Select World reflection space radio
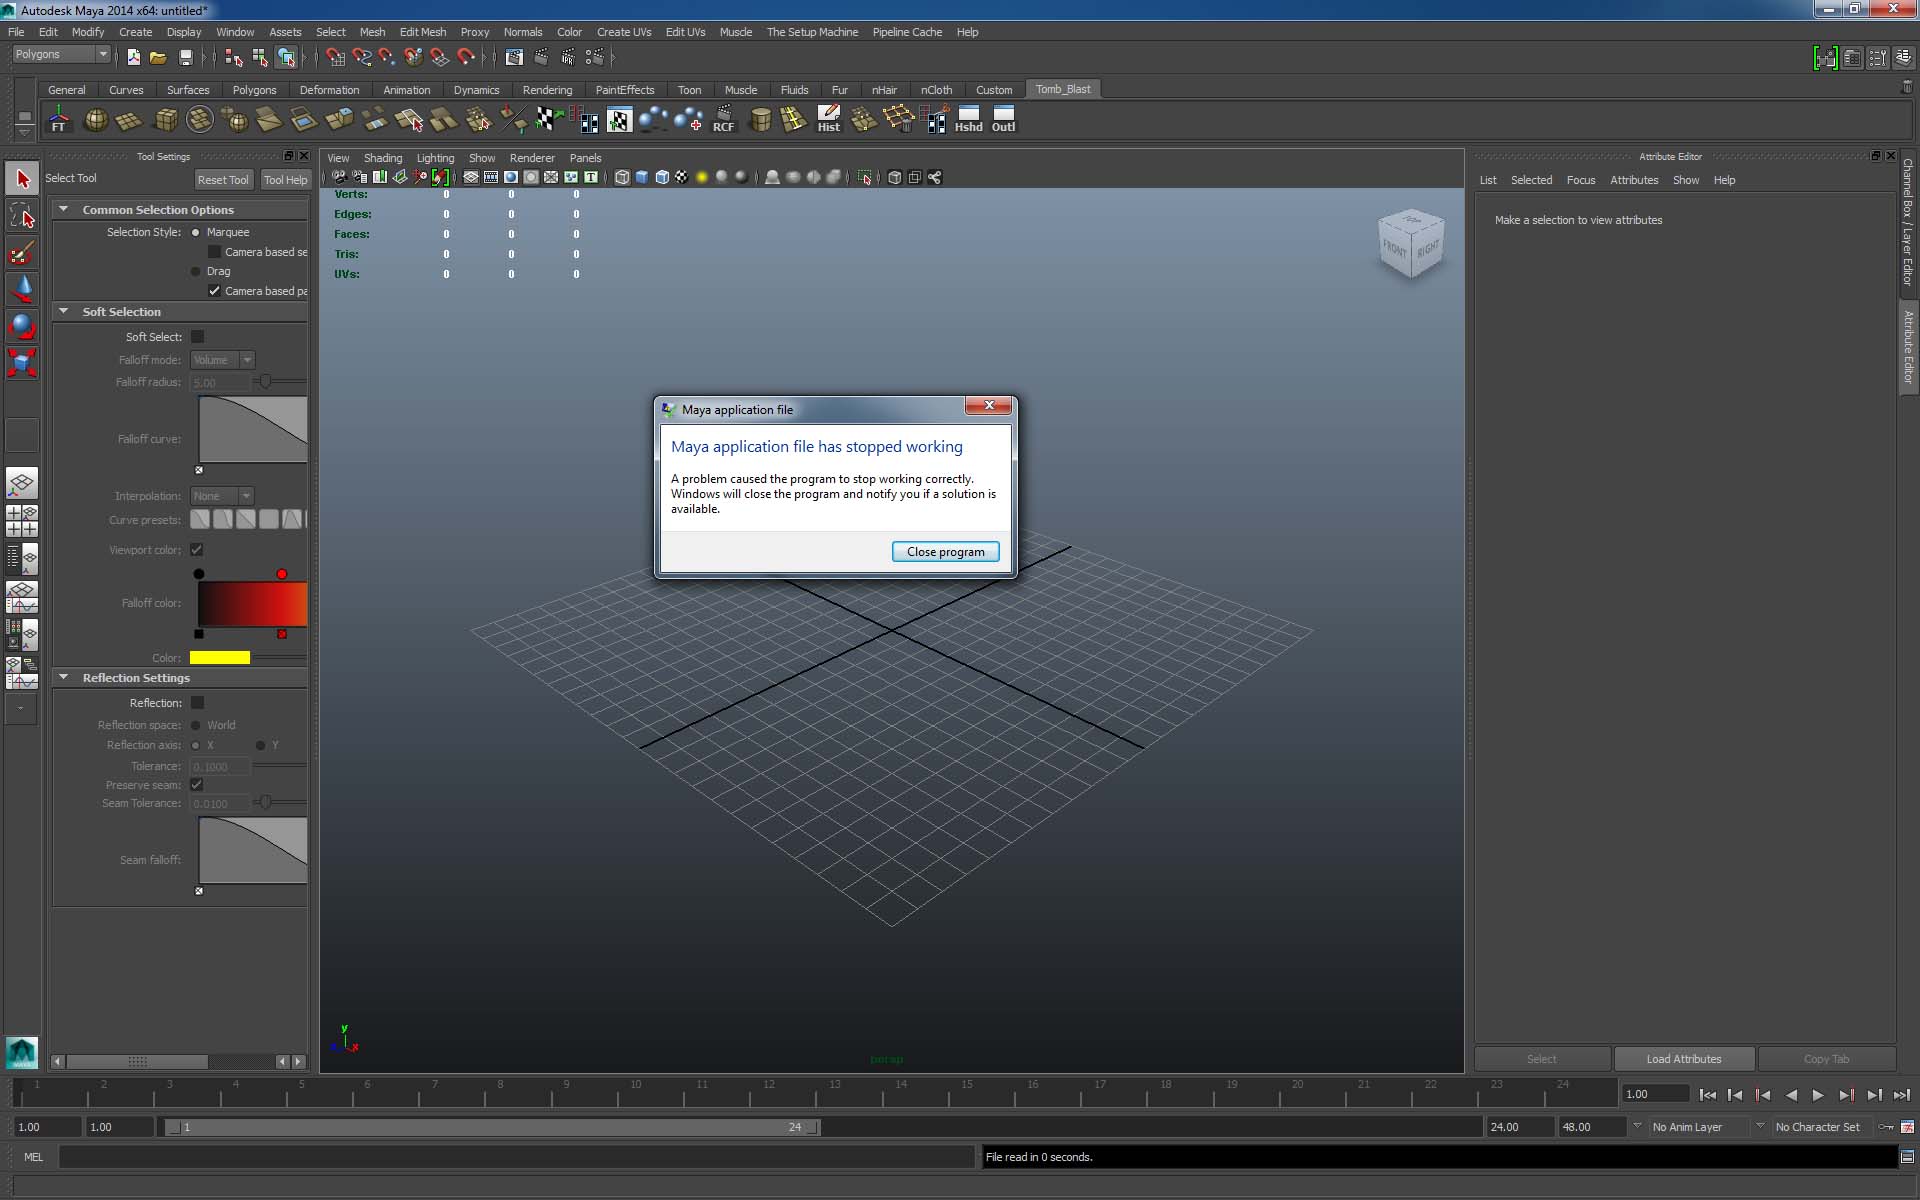The width and height of the screenshot is (1920, 1200). tap(196, 725)
